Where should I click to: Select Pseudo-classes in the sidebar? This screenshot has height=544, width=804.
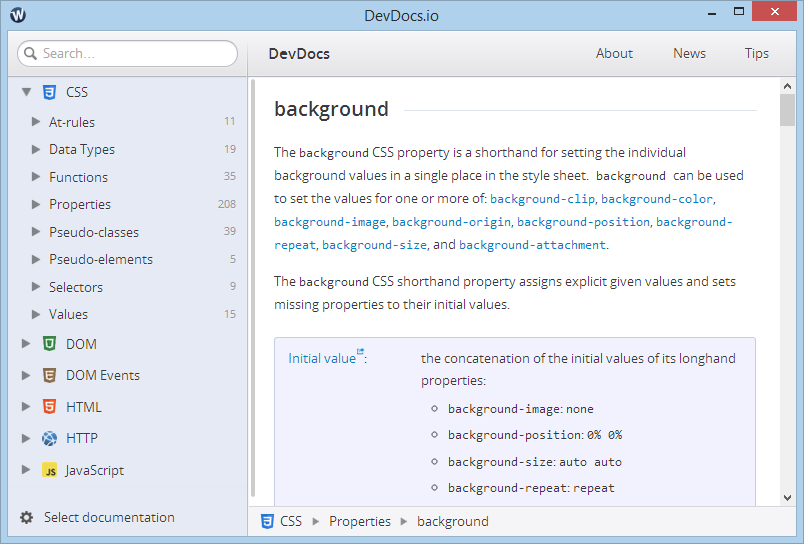click(94, 232)
